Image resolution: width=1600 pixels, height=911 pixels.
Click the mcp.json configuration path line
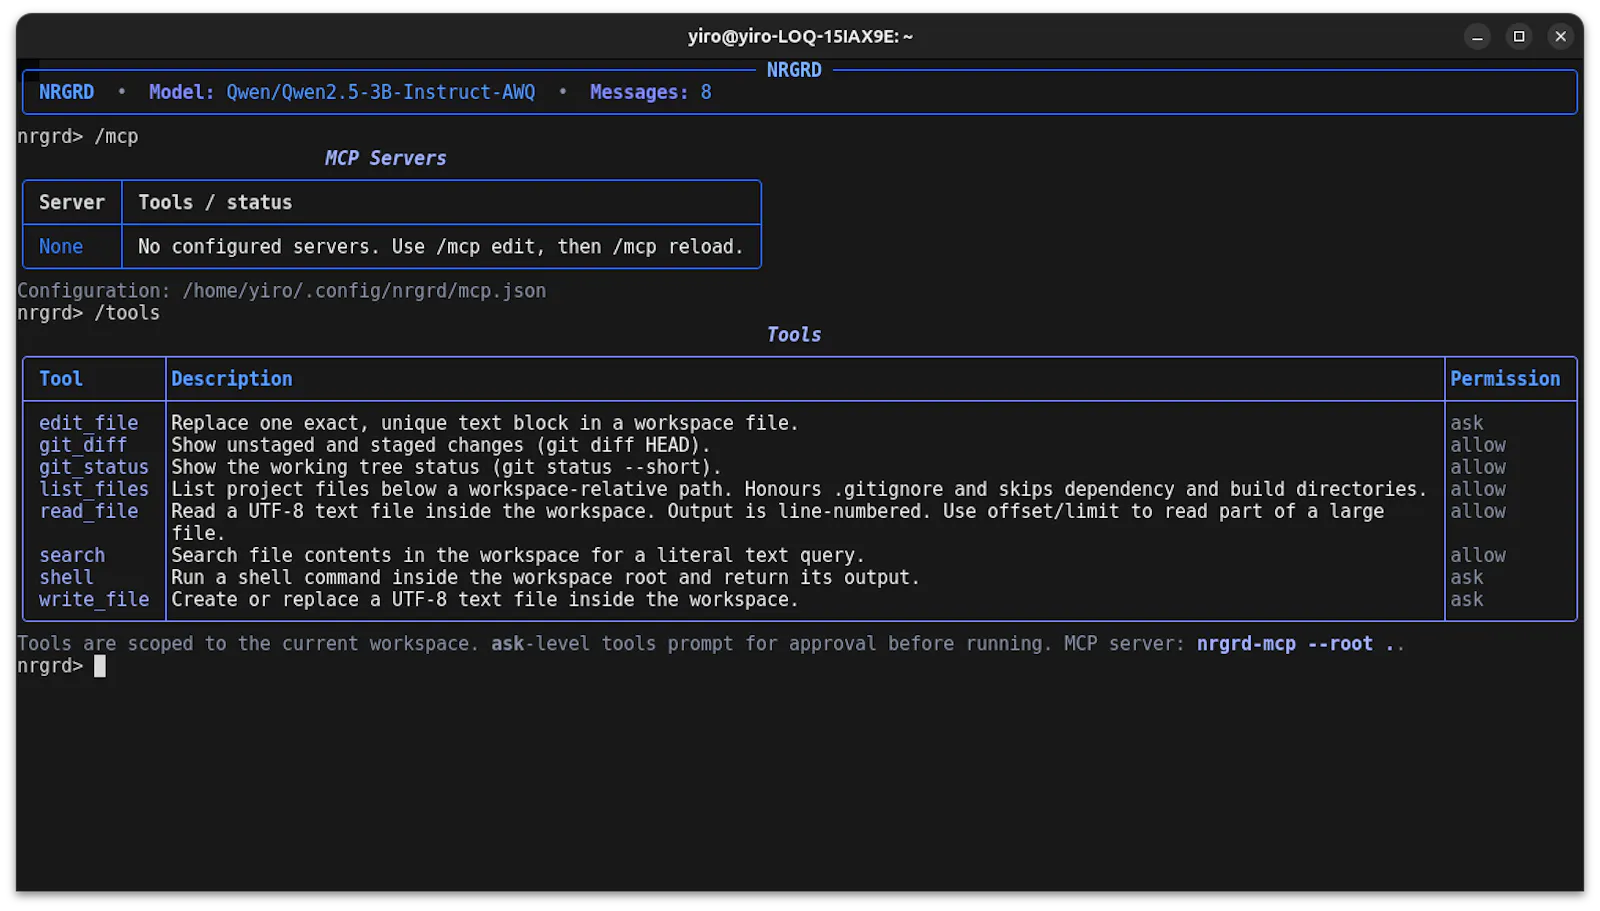[282, 291]
